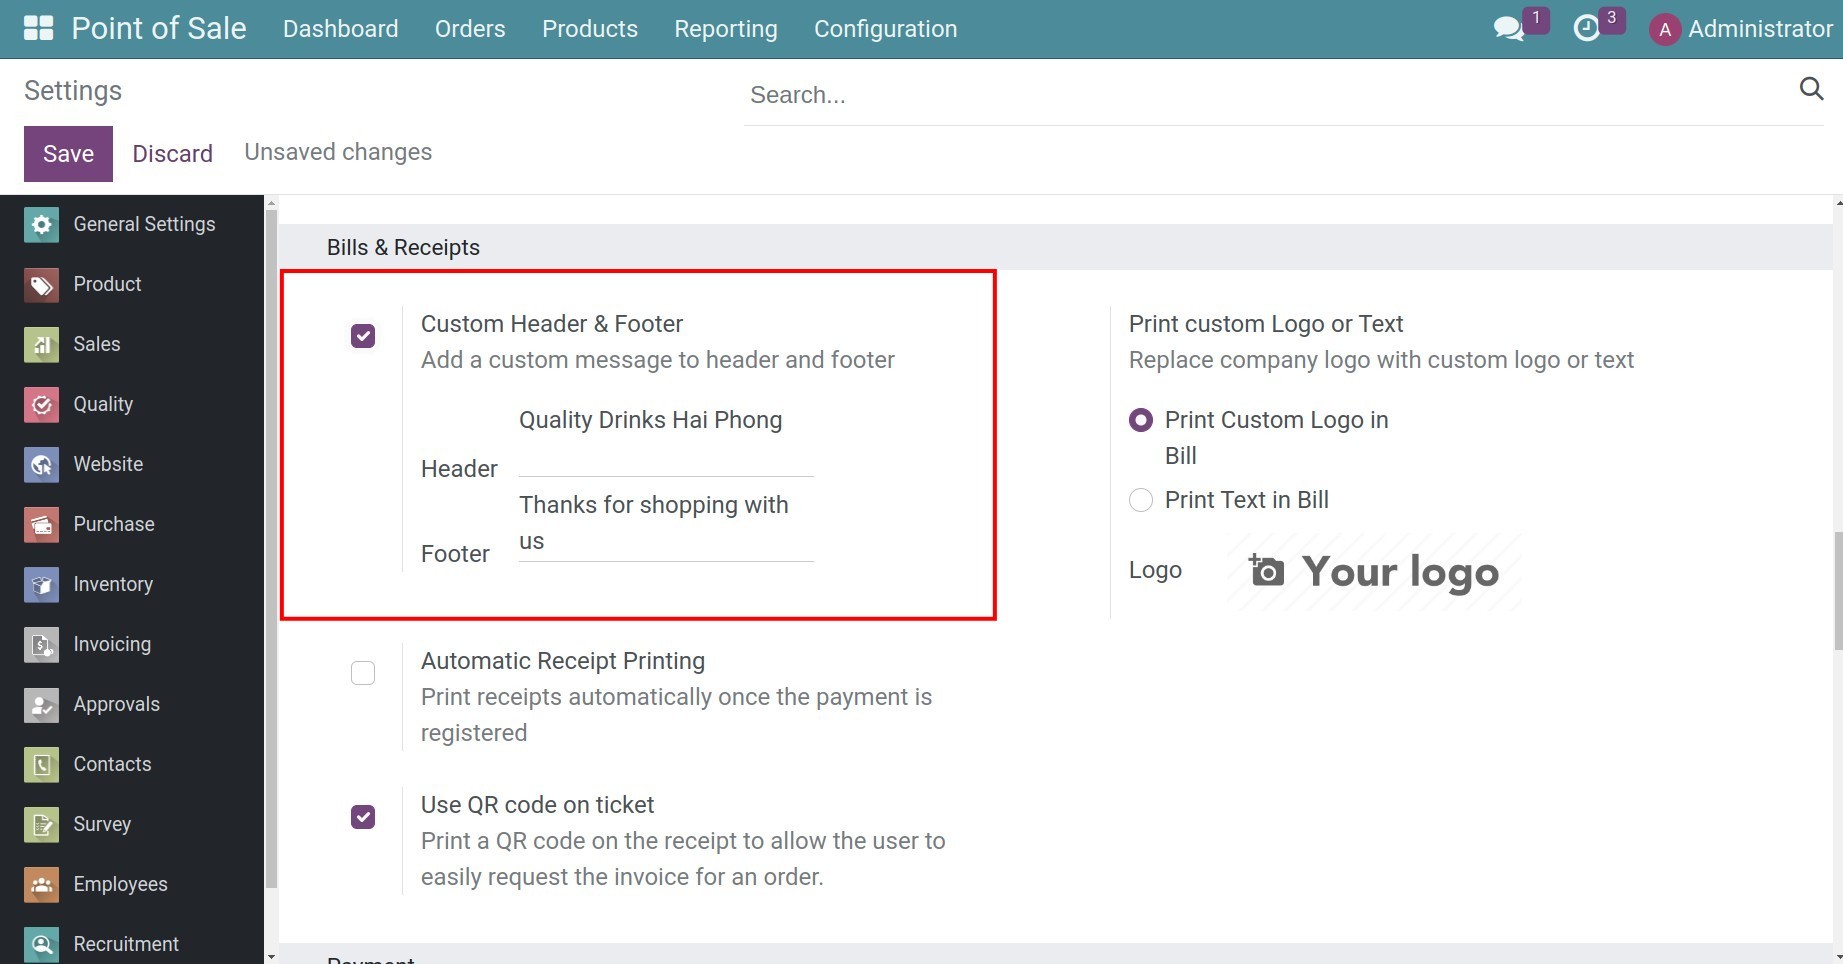This screenshot has width=1843, height=964.
Task: Click the messaging conversations icon
Action: [1508, 28]
